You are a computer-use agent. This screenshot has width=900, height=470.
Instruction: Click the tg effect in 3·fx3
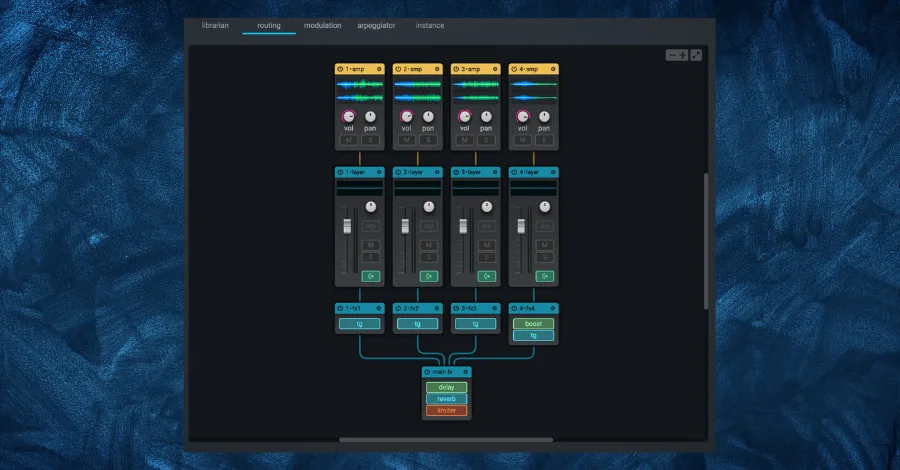click(476, 324)
